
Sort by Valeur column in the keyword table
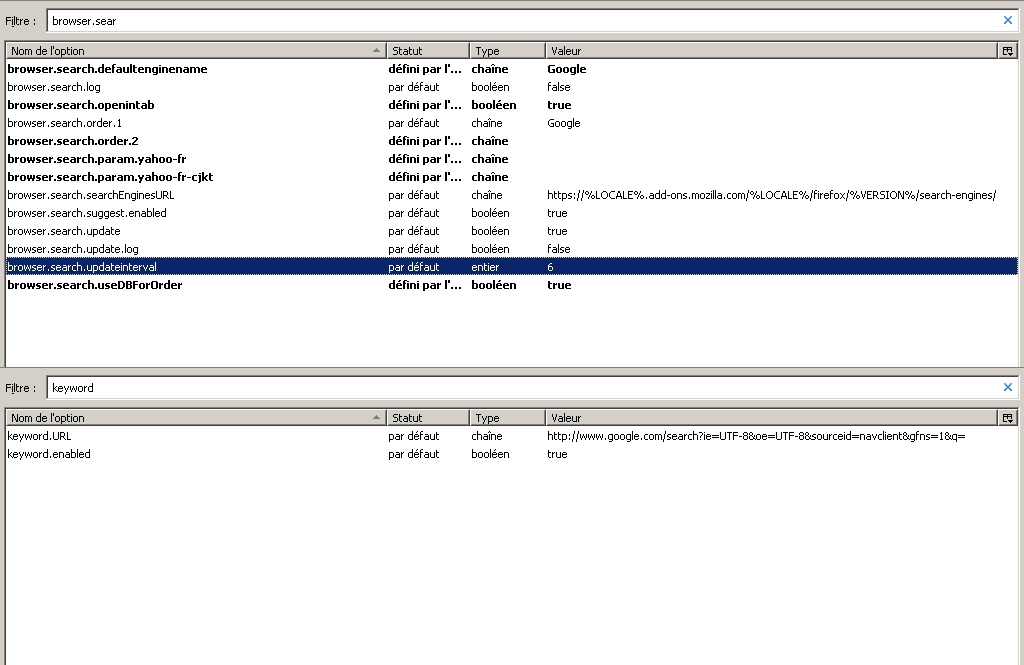click(772, 418)
